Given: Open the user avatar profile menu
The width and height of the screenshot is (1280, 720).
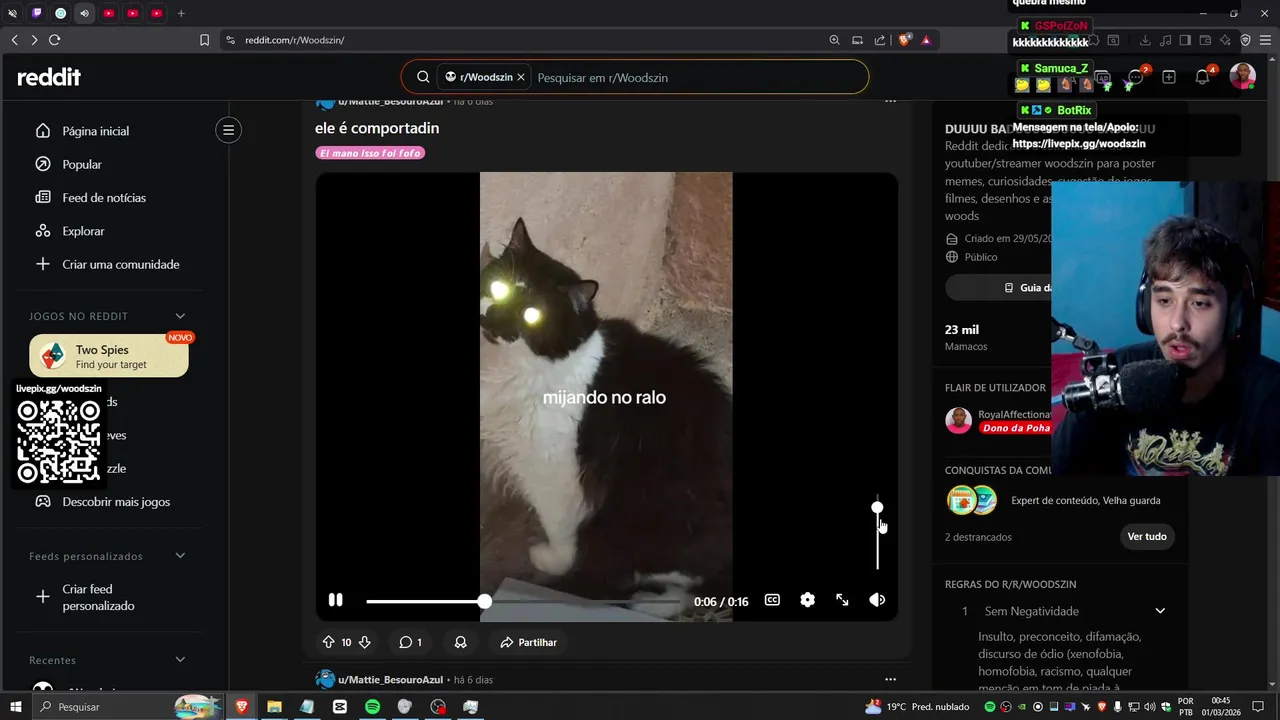Looking at the screenshot, I should pos(1242,77).
